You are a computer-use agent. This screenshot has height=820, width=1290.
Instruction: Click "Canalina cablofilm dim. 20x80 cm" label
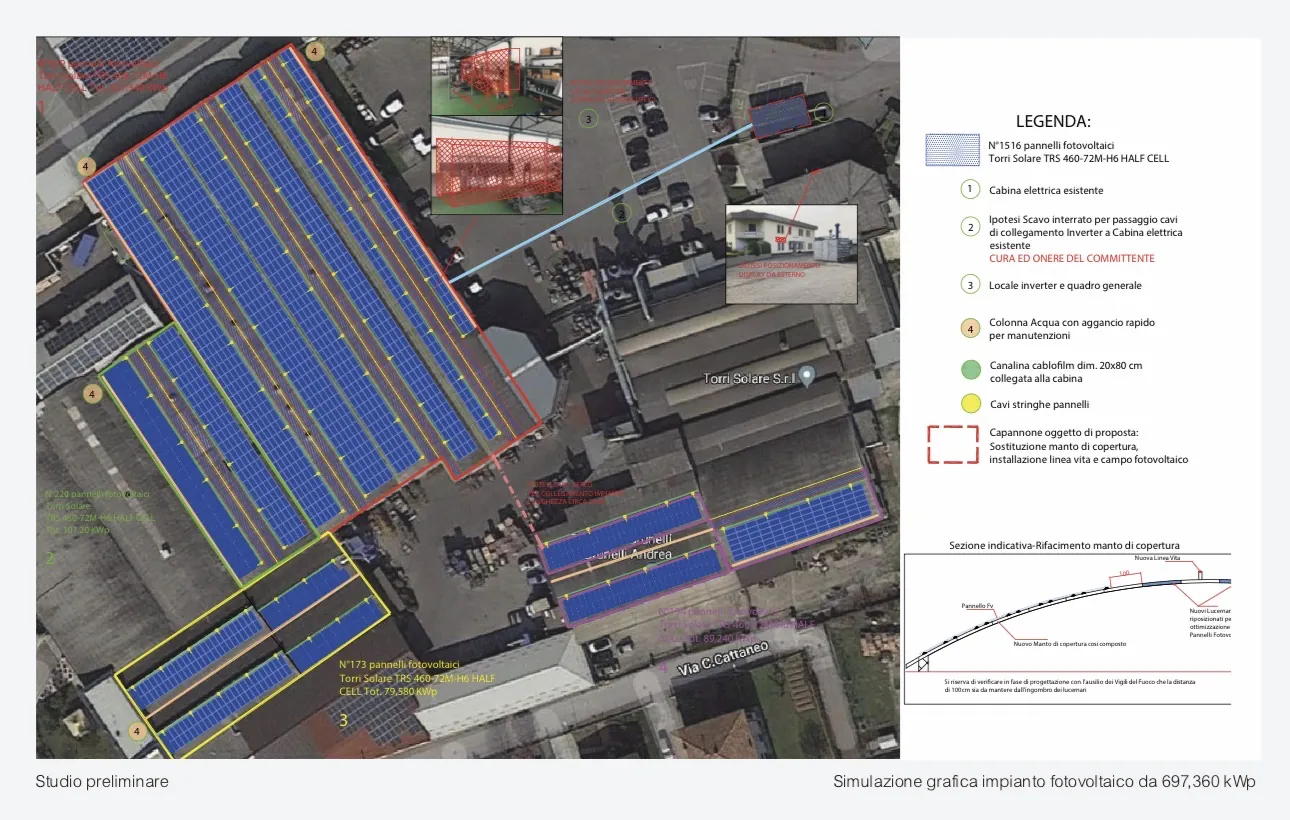(1065, 365)
